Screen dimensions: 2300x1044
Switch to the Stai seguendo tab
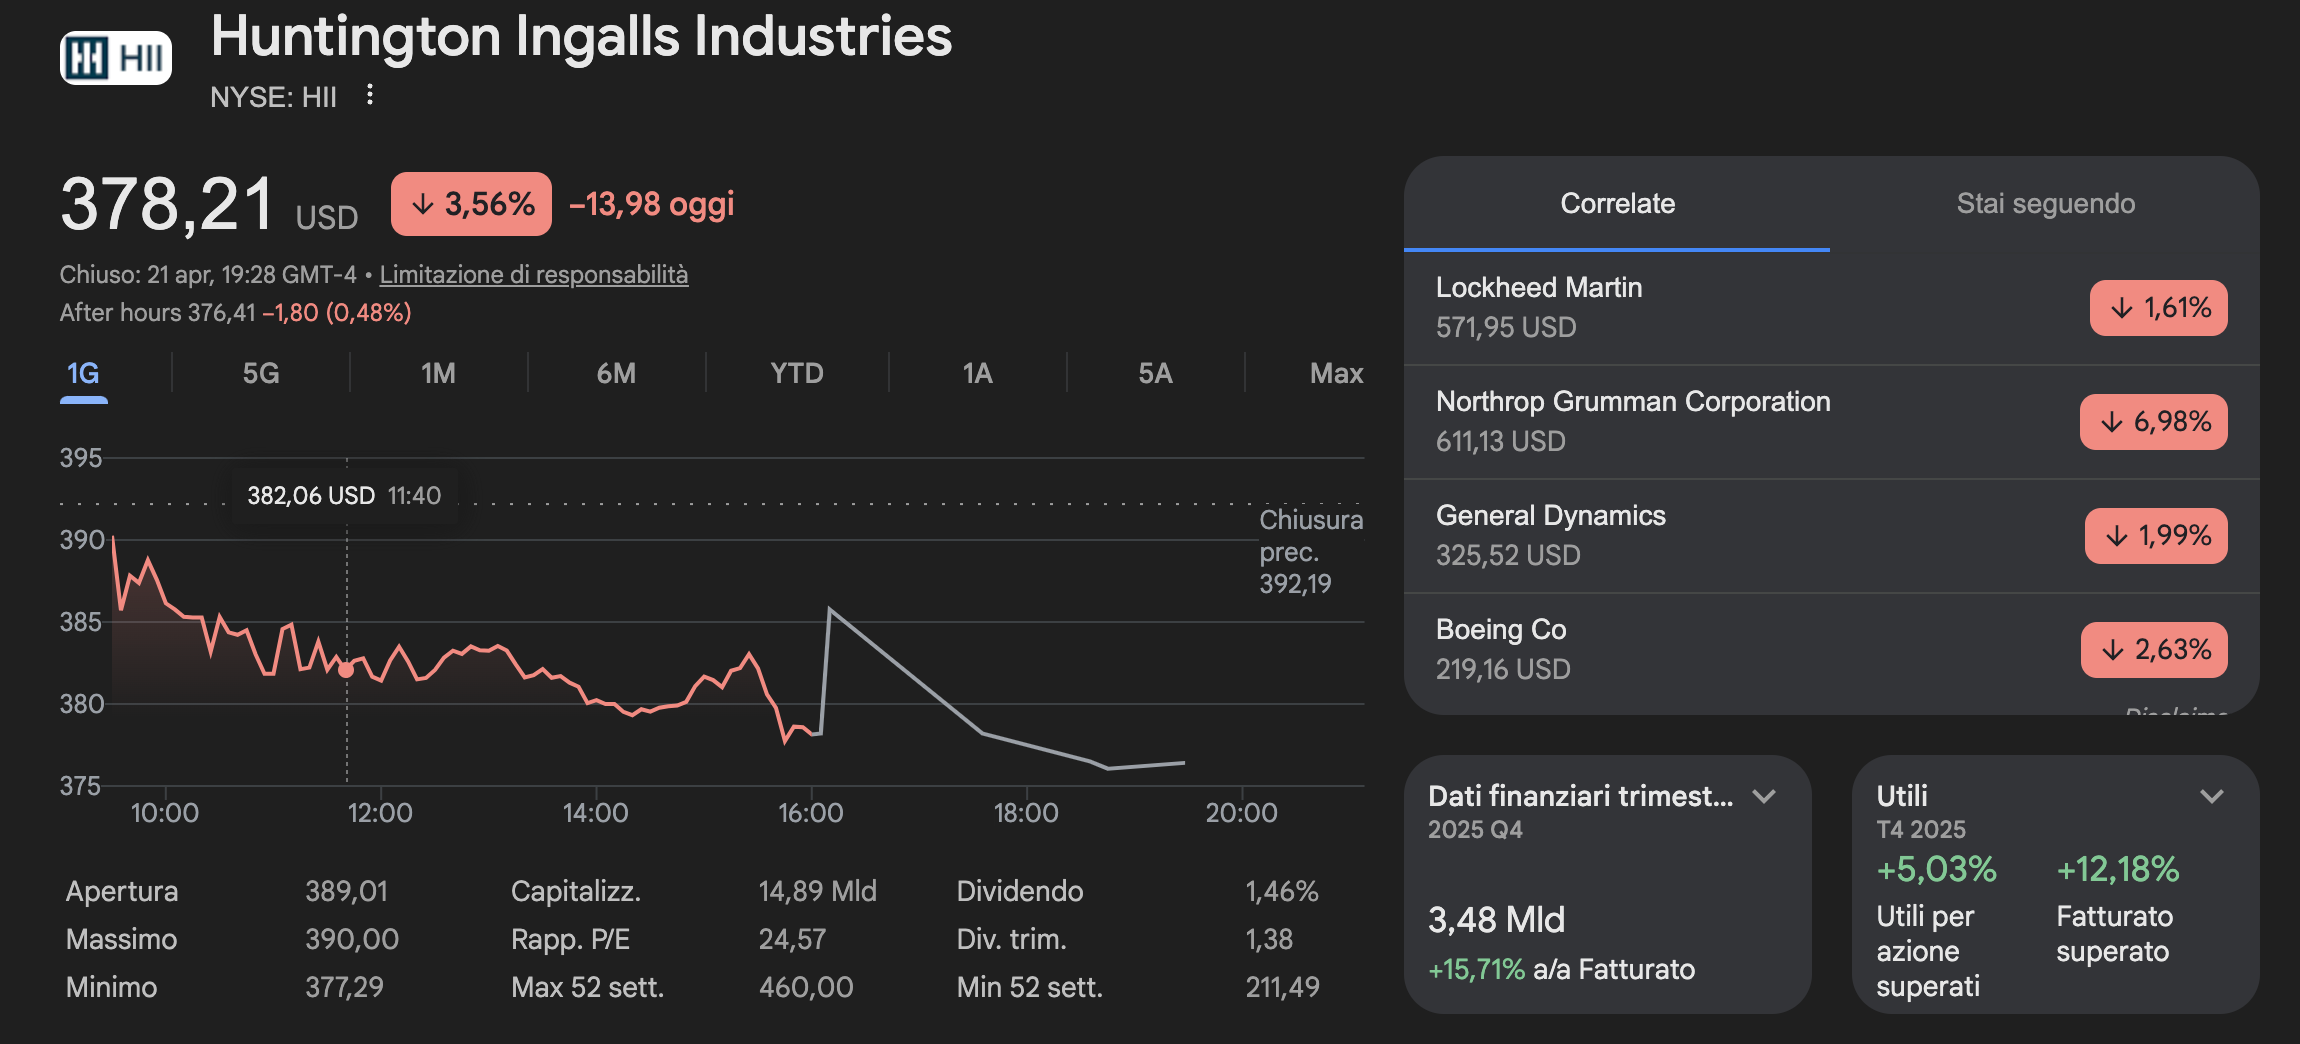pos(2045,203)
